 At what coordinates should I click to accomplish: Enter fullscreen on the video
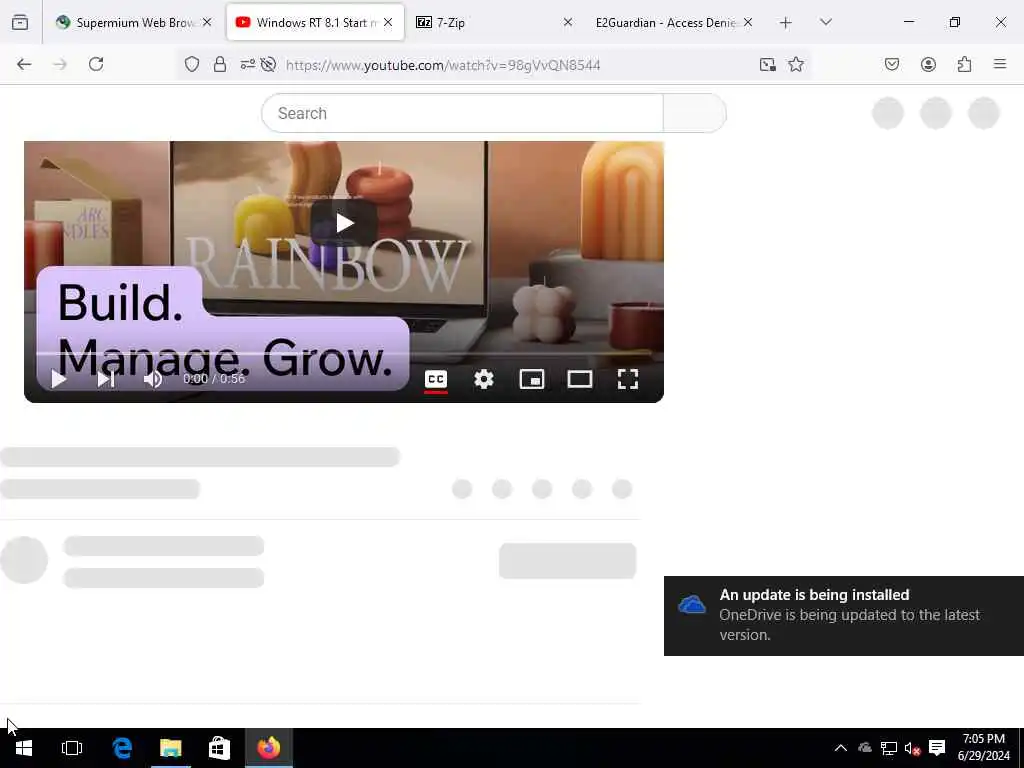pos(628,379)
